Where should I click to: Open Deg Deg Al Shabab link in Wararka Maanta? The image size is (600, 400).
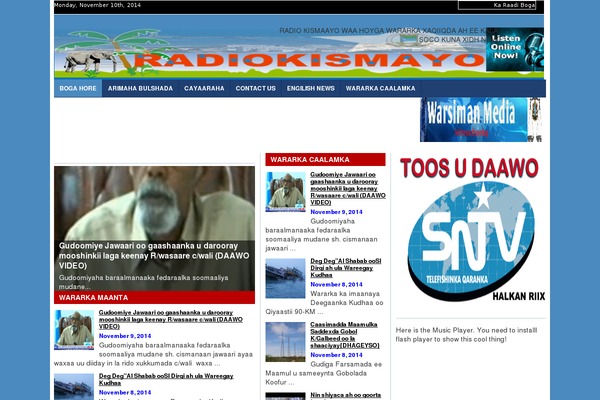(166, 379)
